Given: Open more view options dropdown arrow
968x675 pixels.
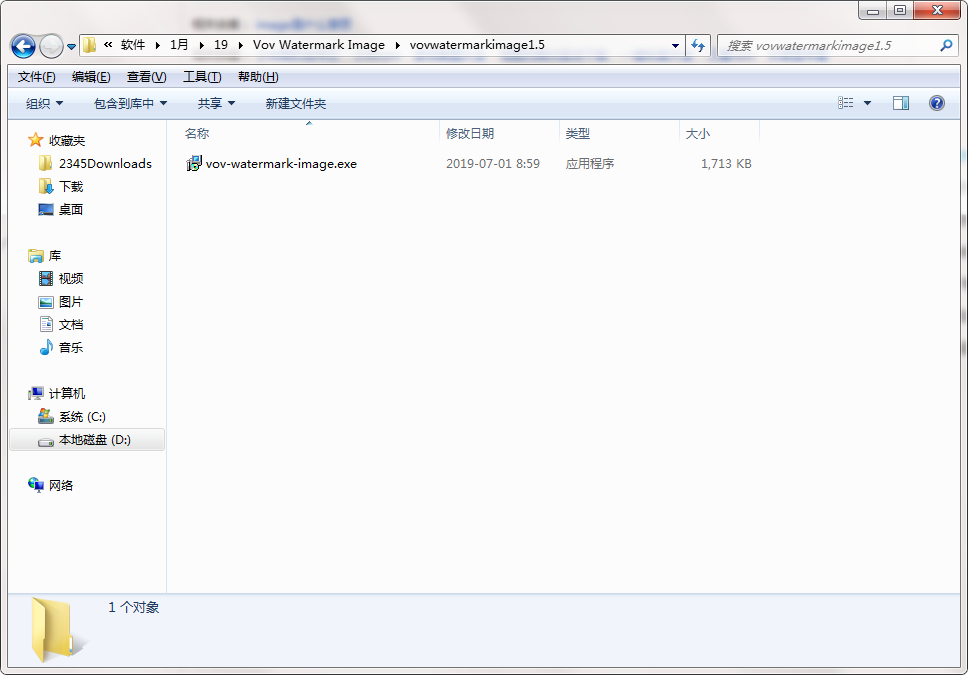Looking at the screenshot, I should click(x=867, y=103).
